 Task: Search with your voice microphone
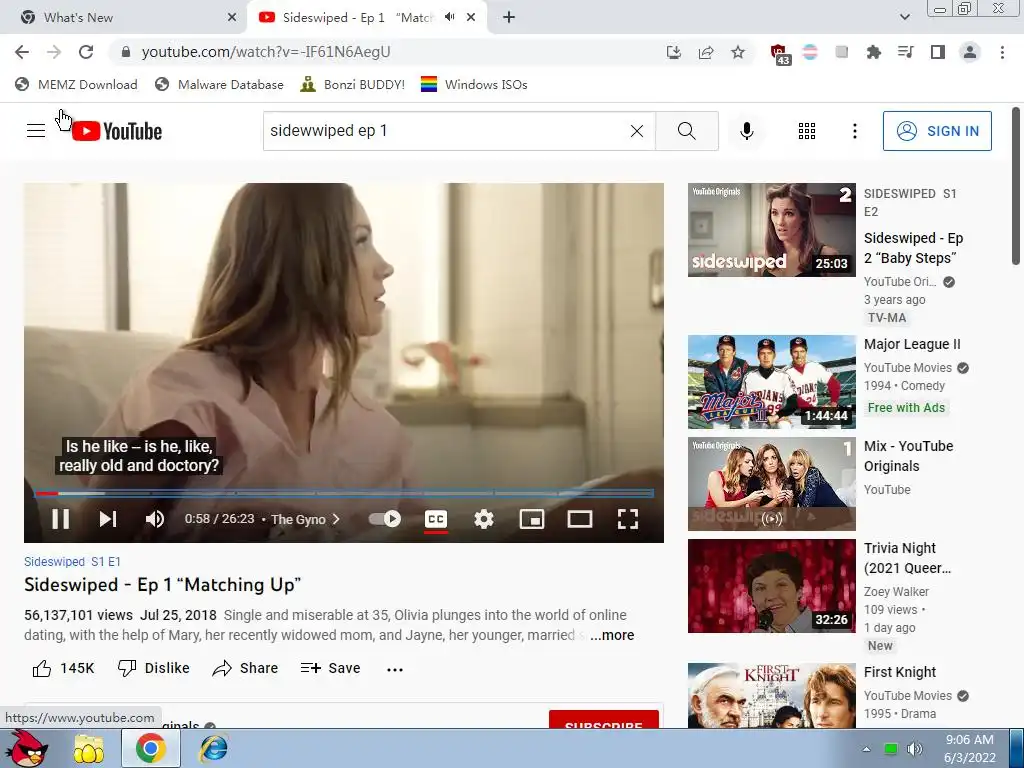(746, 131)
